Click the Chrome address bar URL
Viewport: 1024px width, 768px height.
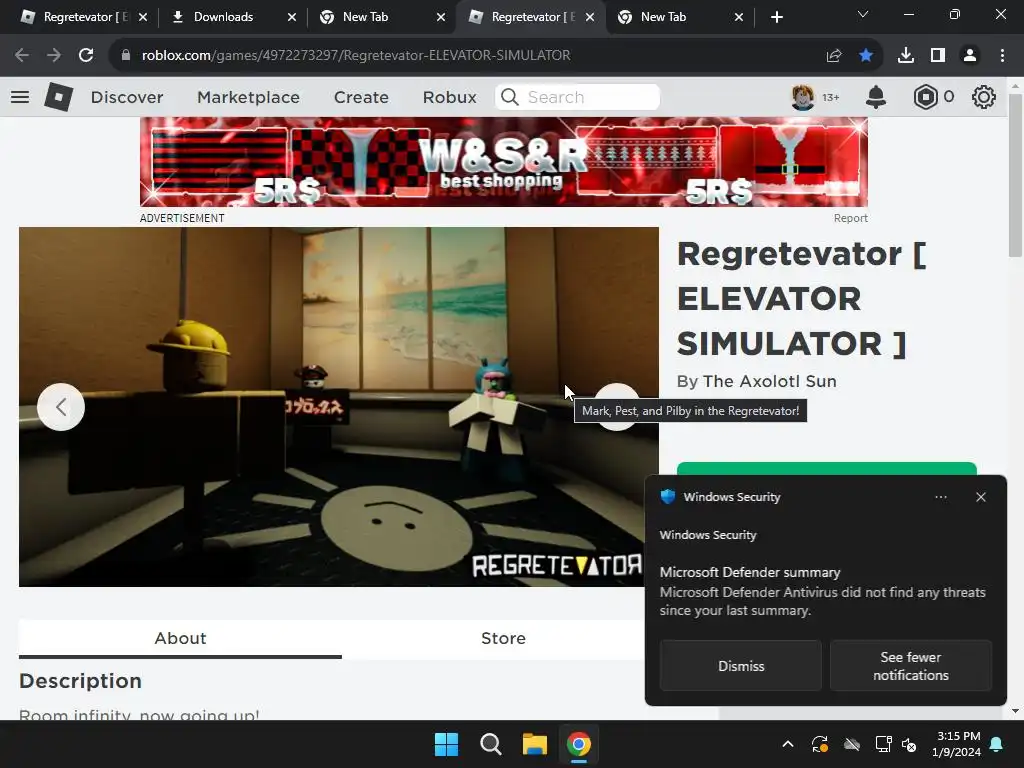coord(356,55)
